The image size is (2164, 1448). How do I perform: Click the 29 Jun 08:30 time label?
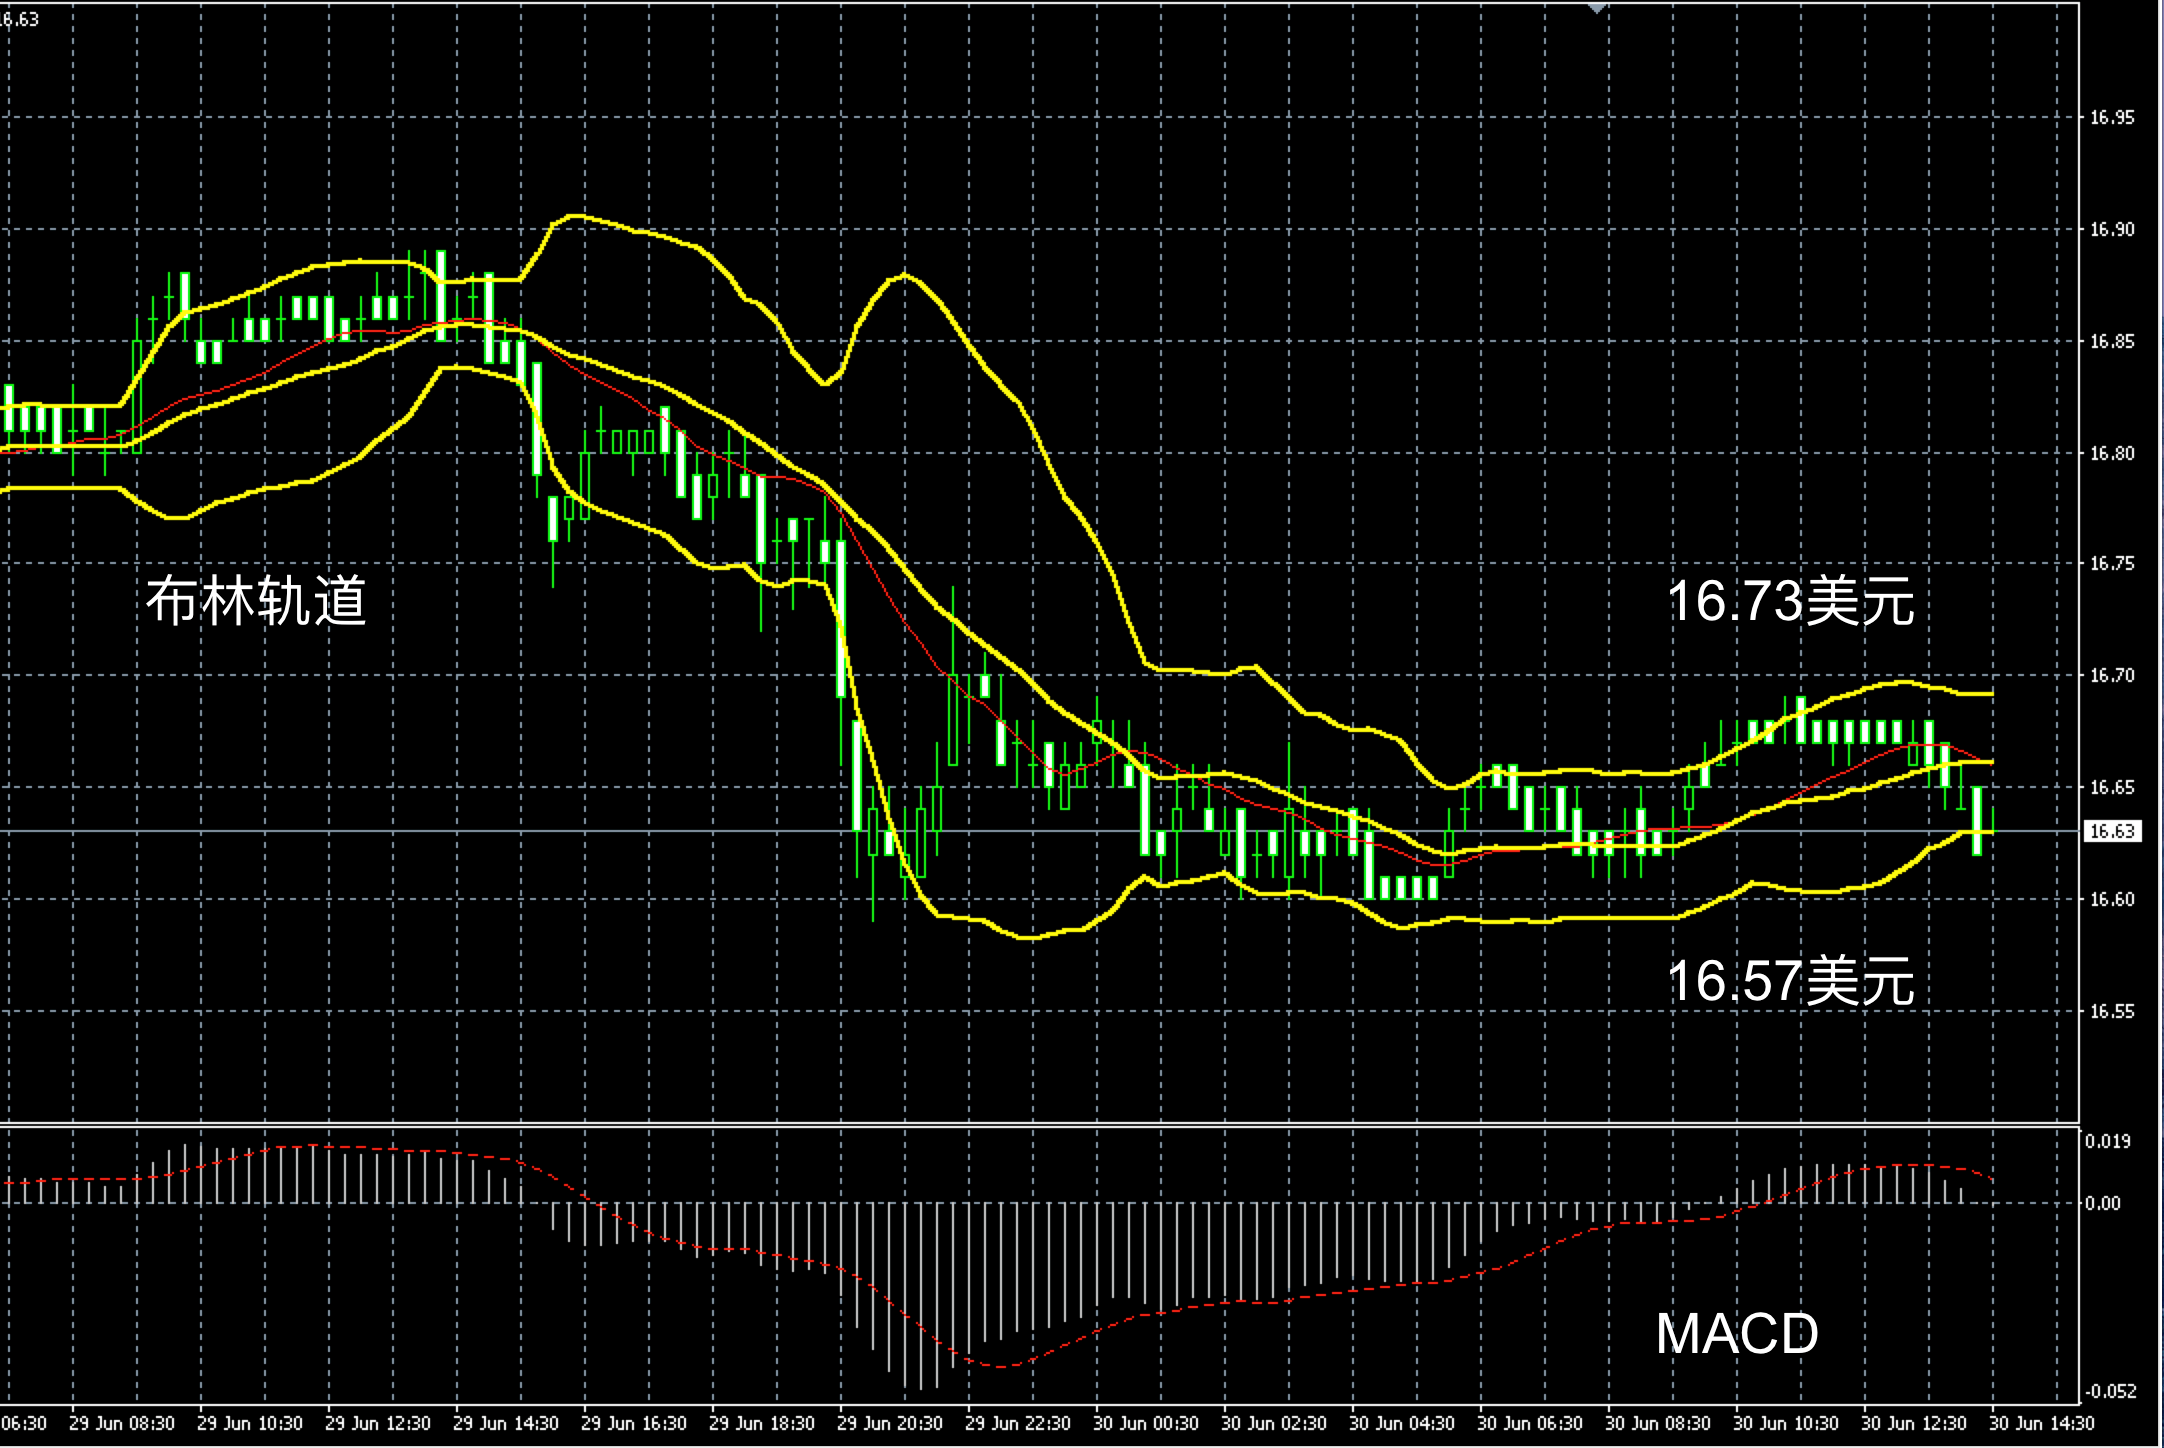tap(122, 1423)
